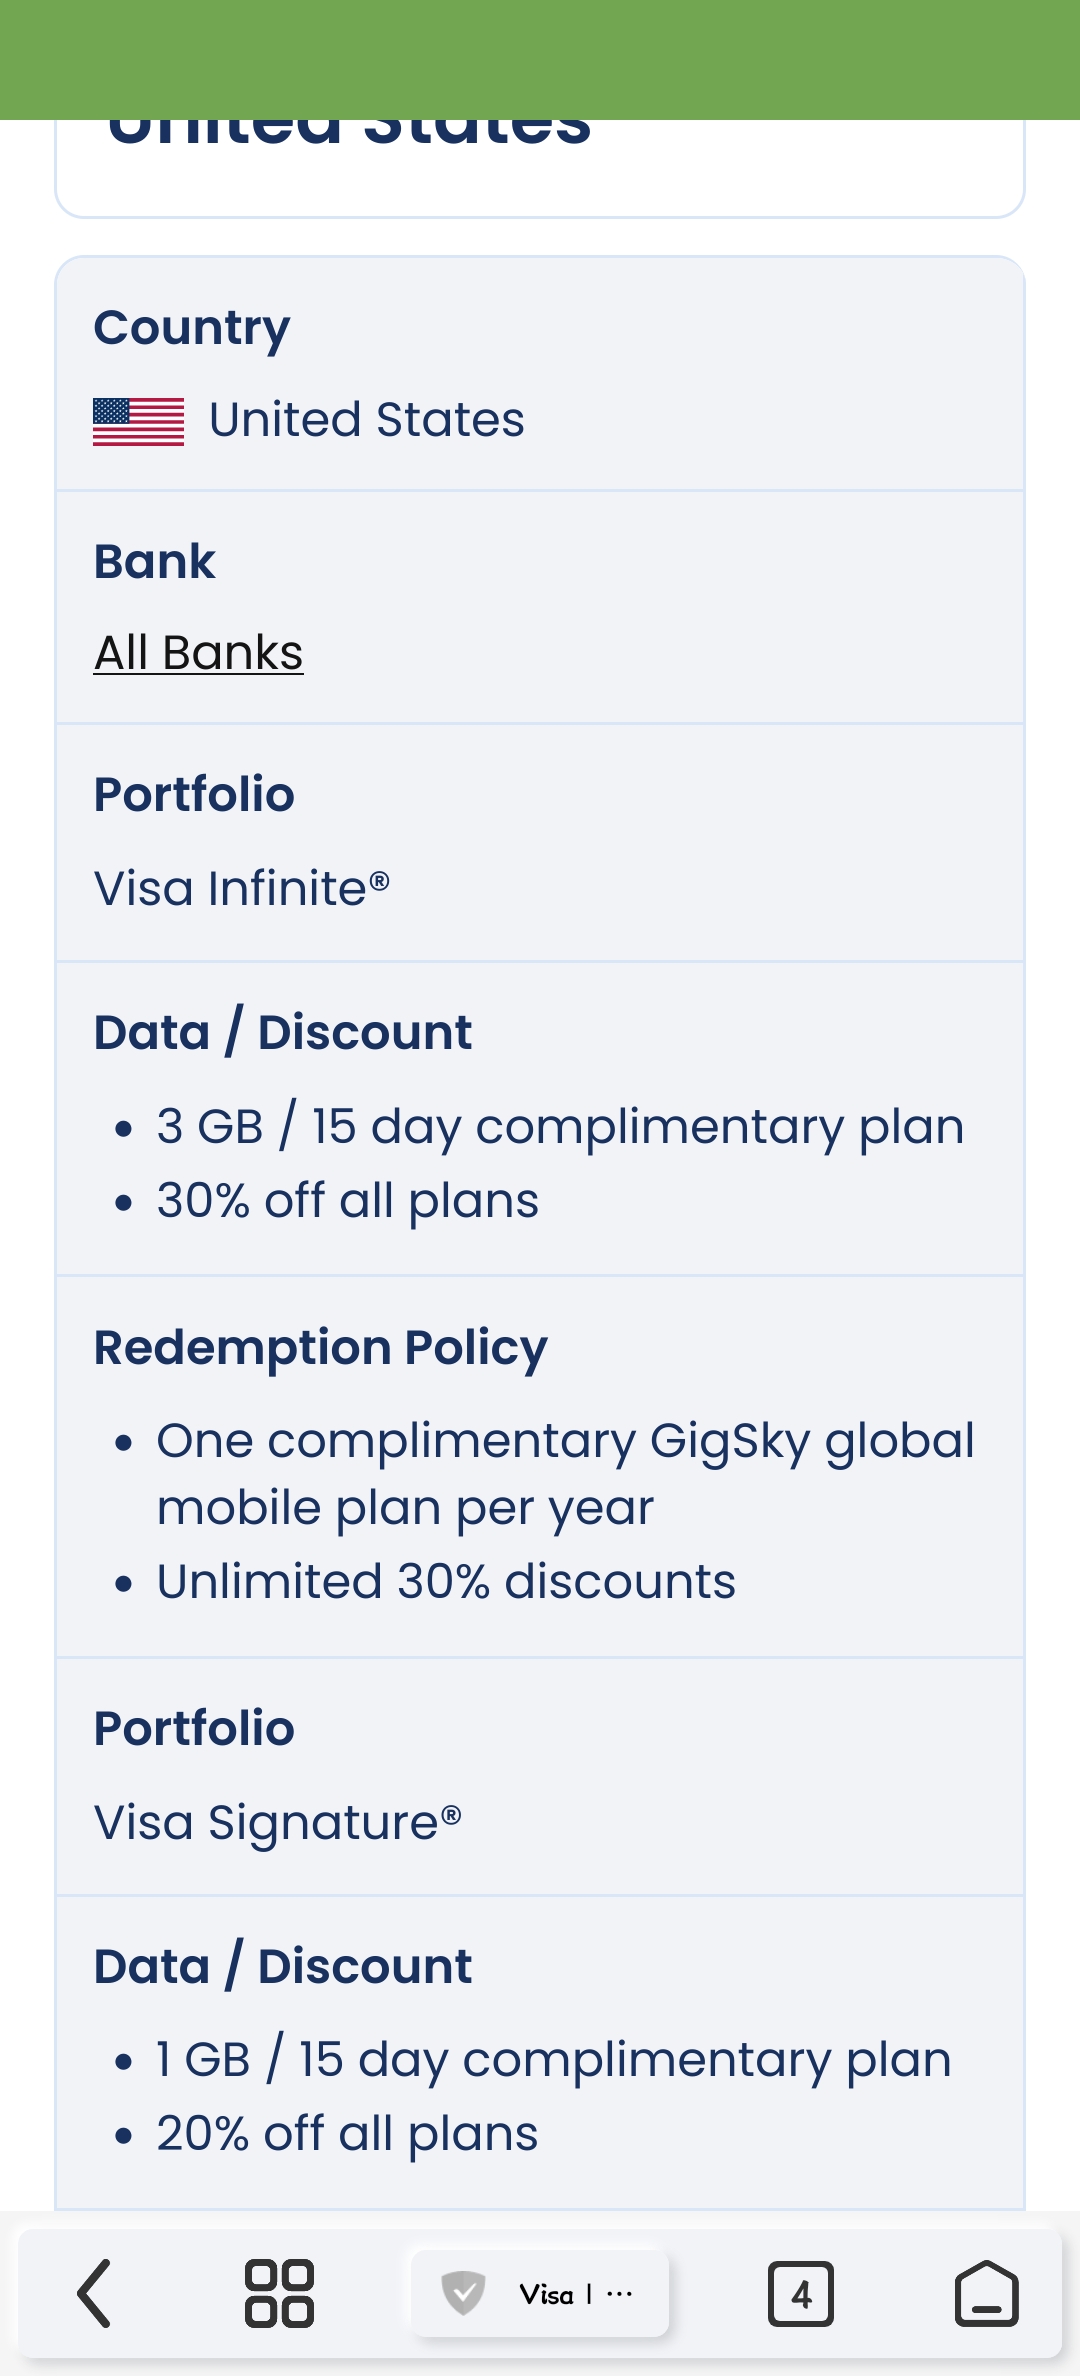1080x2376 pixels.
Task: Tap the ellipsis in the address bar
Action: [620, 2293]
